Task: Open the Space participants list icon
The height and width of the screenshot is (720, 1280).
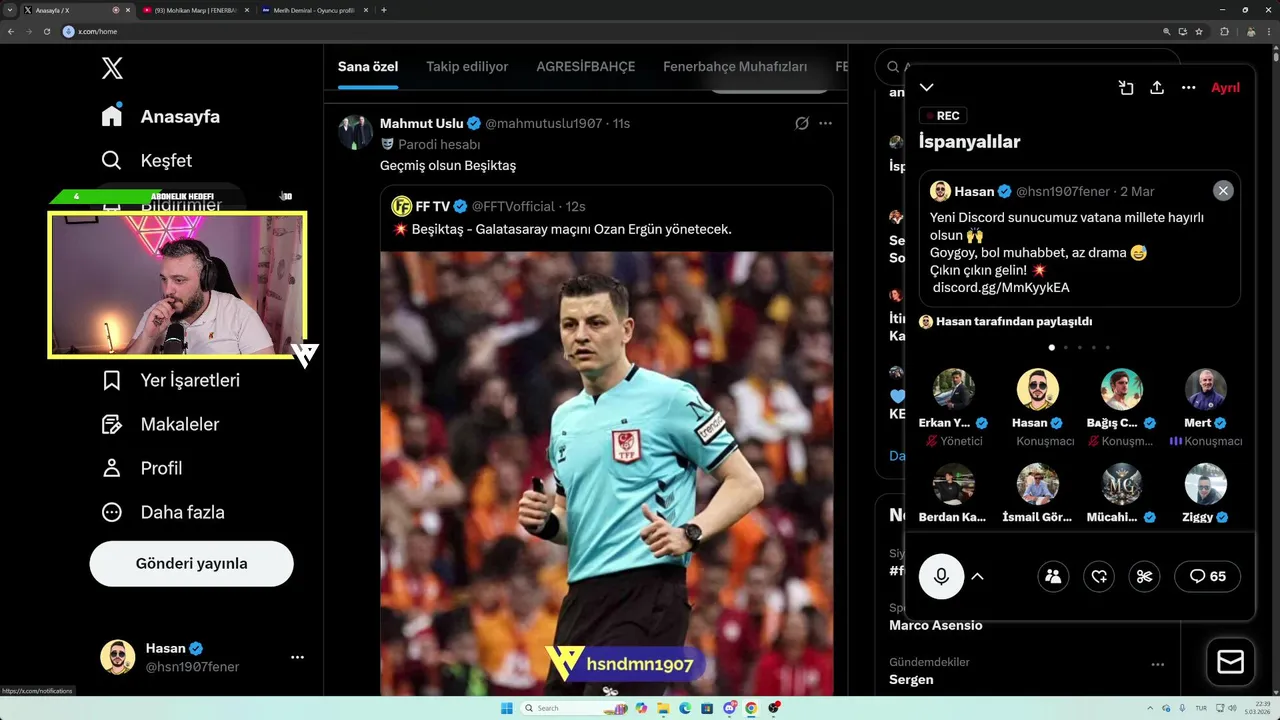Action: [1053, 576]
